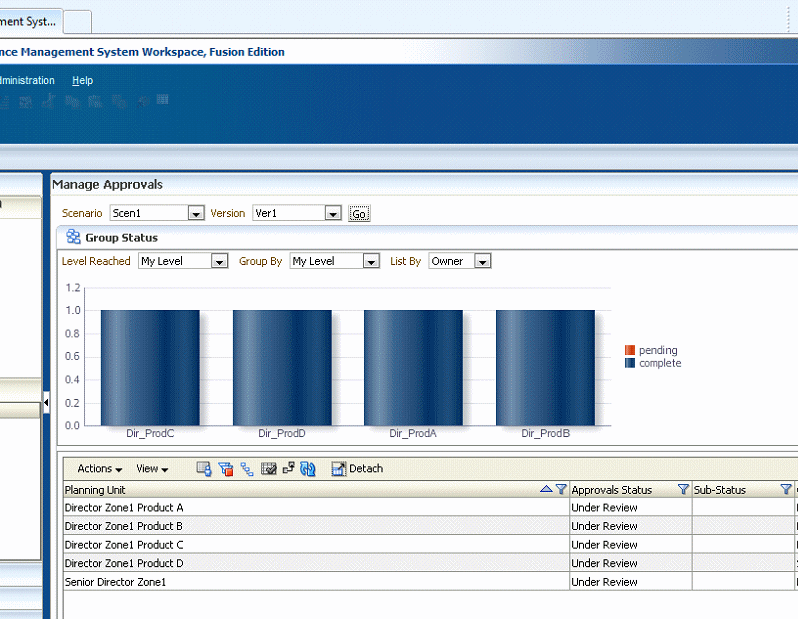
Task: Open the Planning Unit column filter funnel
Action: (561, 489)
